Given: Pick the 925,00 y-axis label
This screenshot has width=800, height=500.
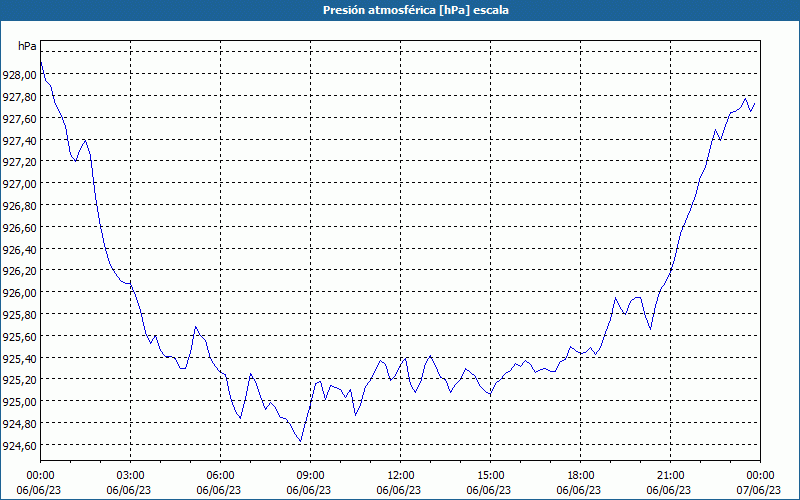Looking at the screenshot, I should 19,403.
